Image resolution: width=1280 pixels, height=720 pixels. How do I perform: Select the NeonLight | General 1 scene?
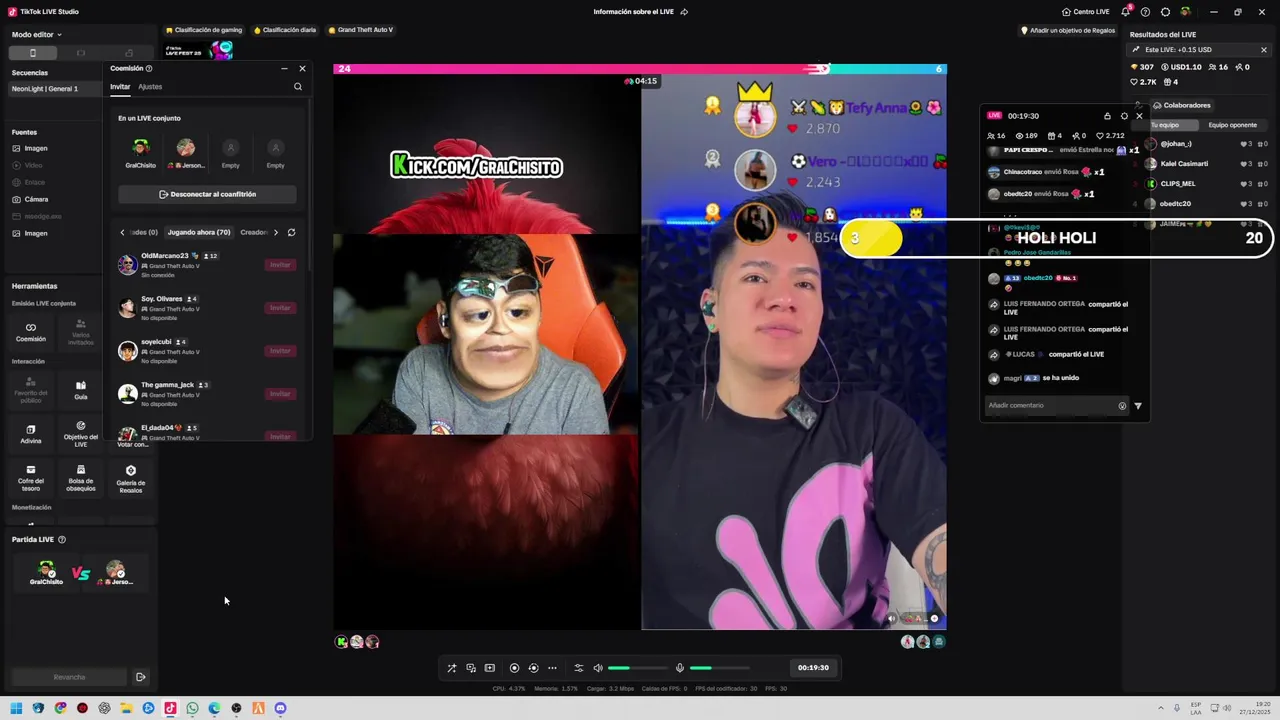tap(56, 89)
